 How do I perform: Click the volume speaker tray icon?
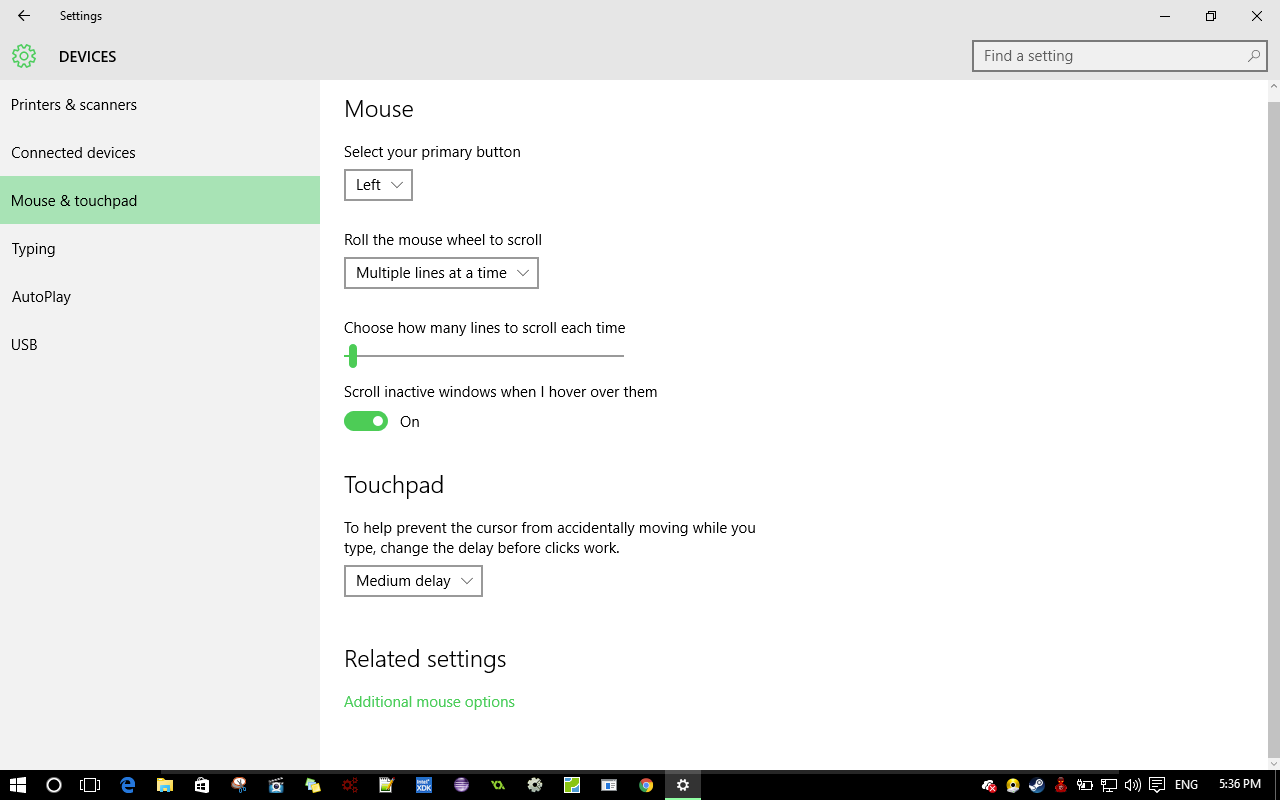[1132, 785]
